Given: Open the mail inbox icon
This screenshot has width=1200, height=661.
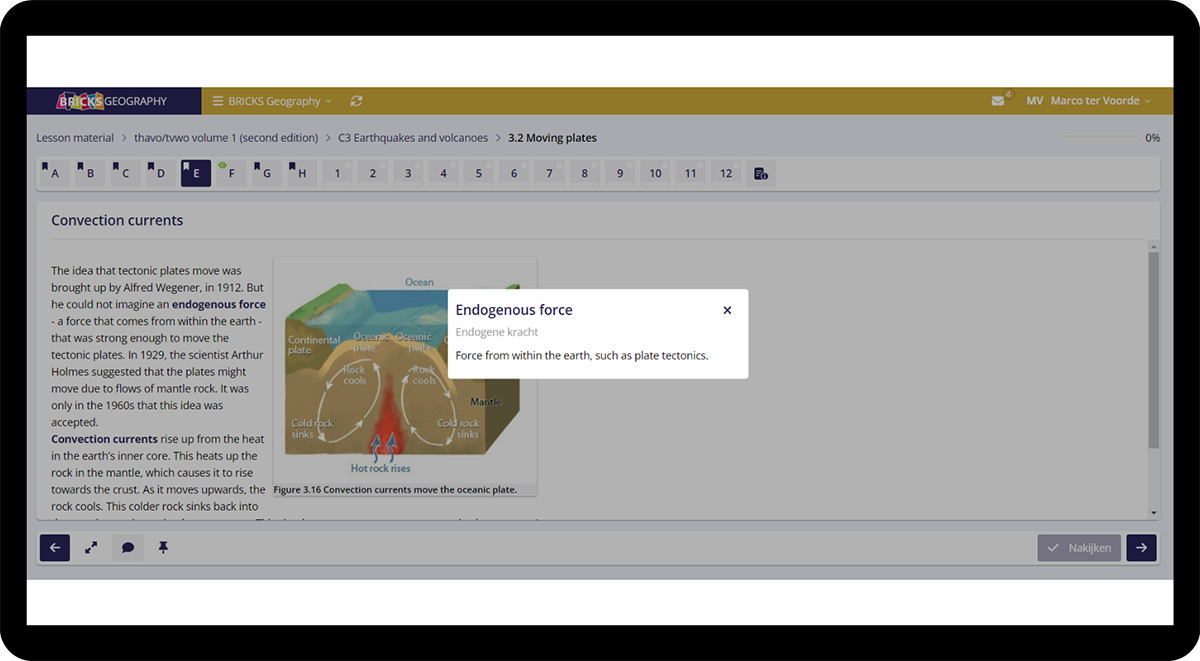Looking at the screenshot, I should tap(998, 101).
